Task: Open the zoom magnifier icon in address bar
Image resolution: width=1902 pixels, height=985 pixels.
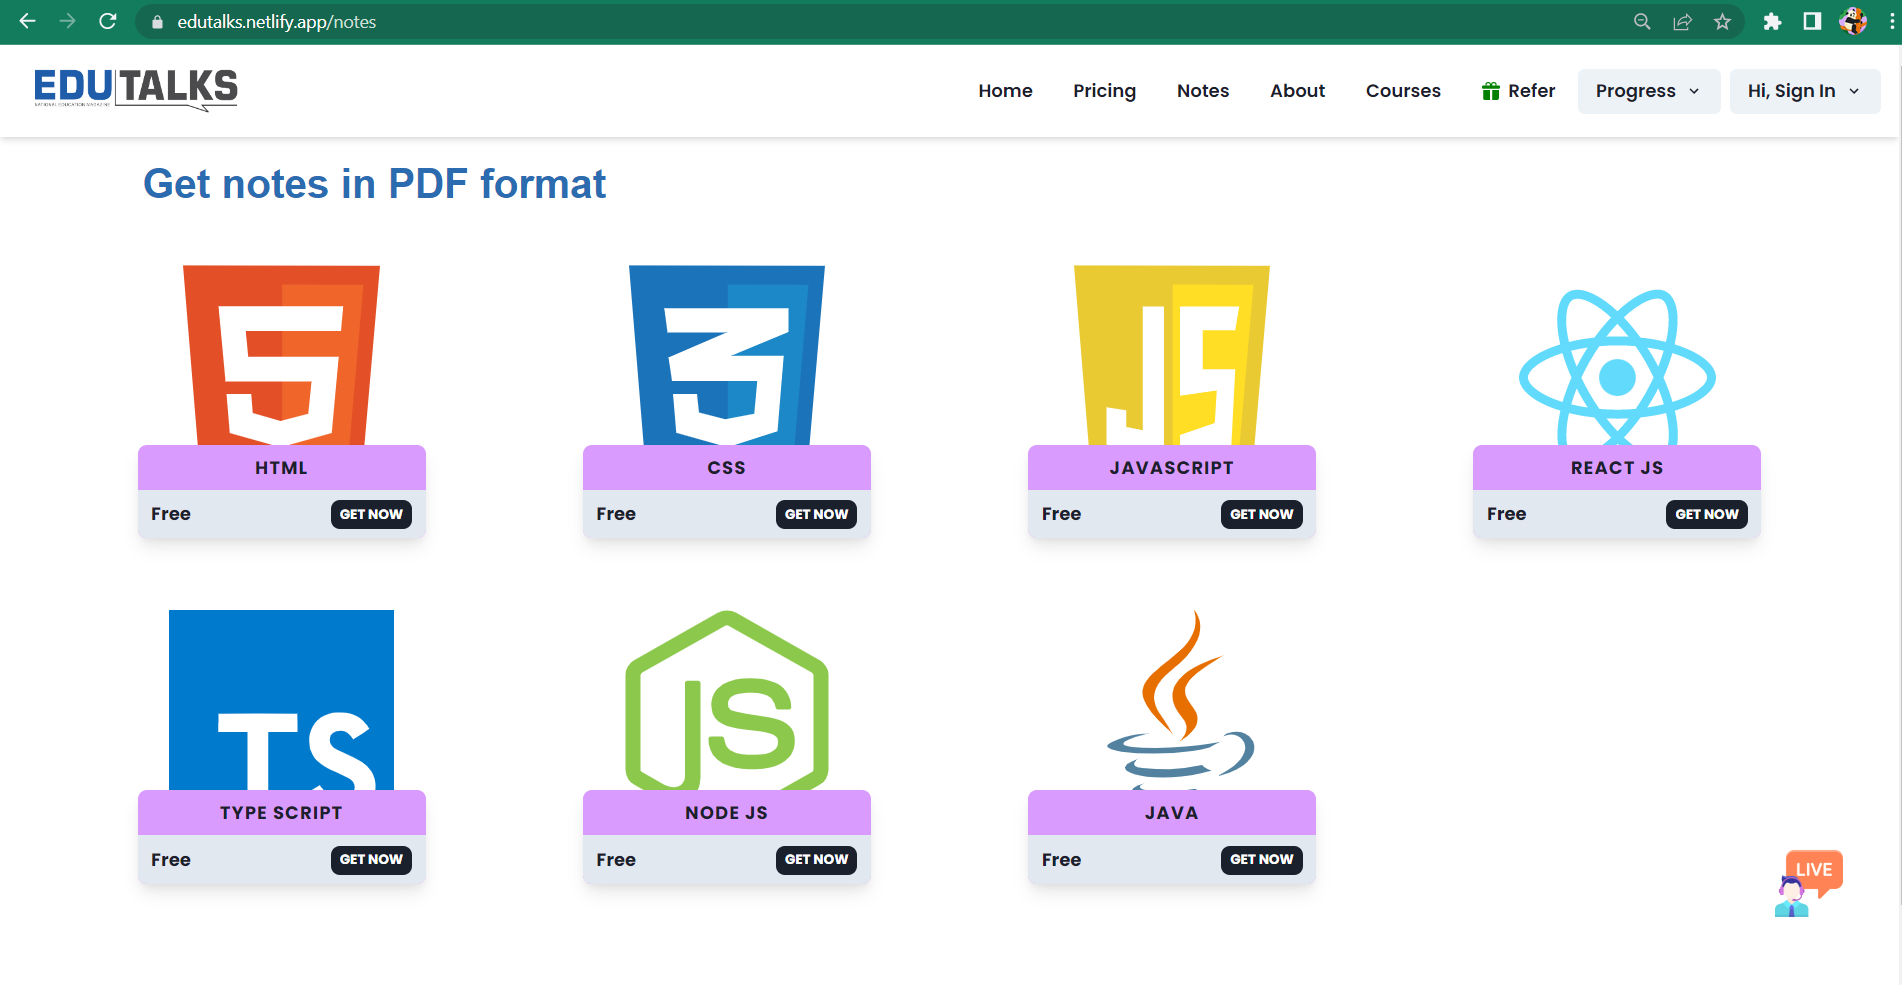Action: tap(1642, 22)
